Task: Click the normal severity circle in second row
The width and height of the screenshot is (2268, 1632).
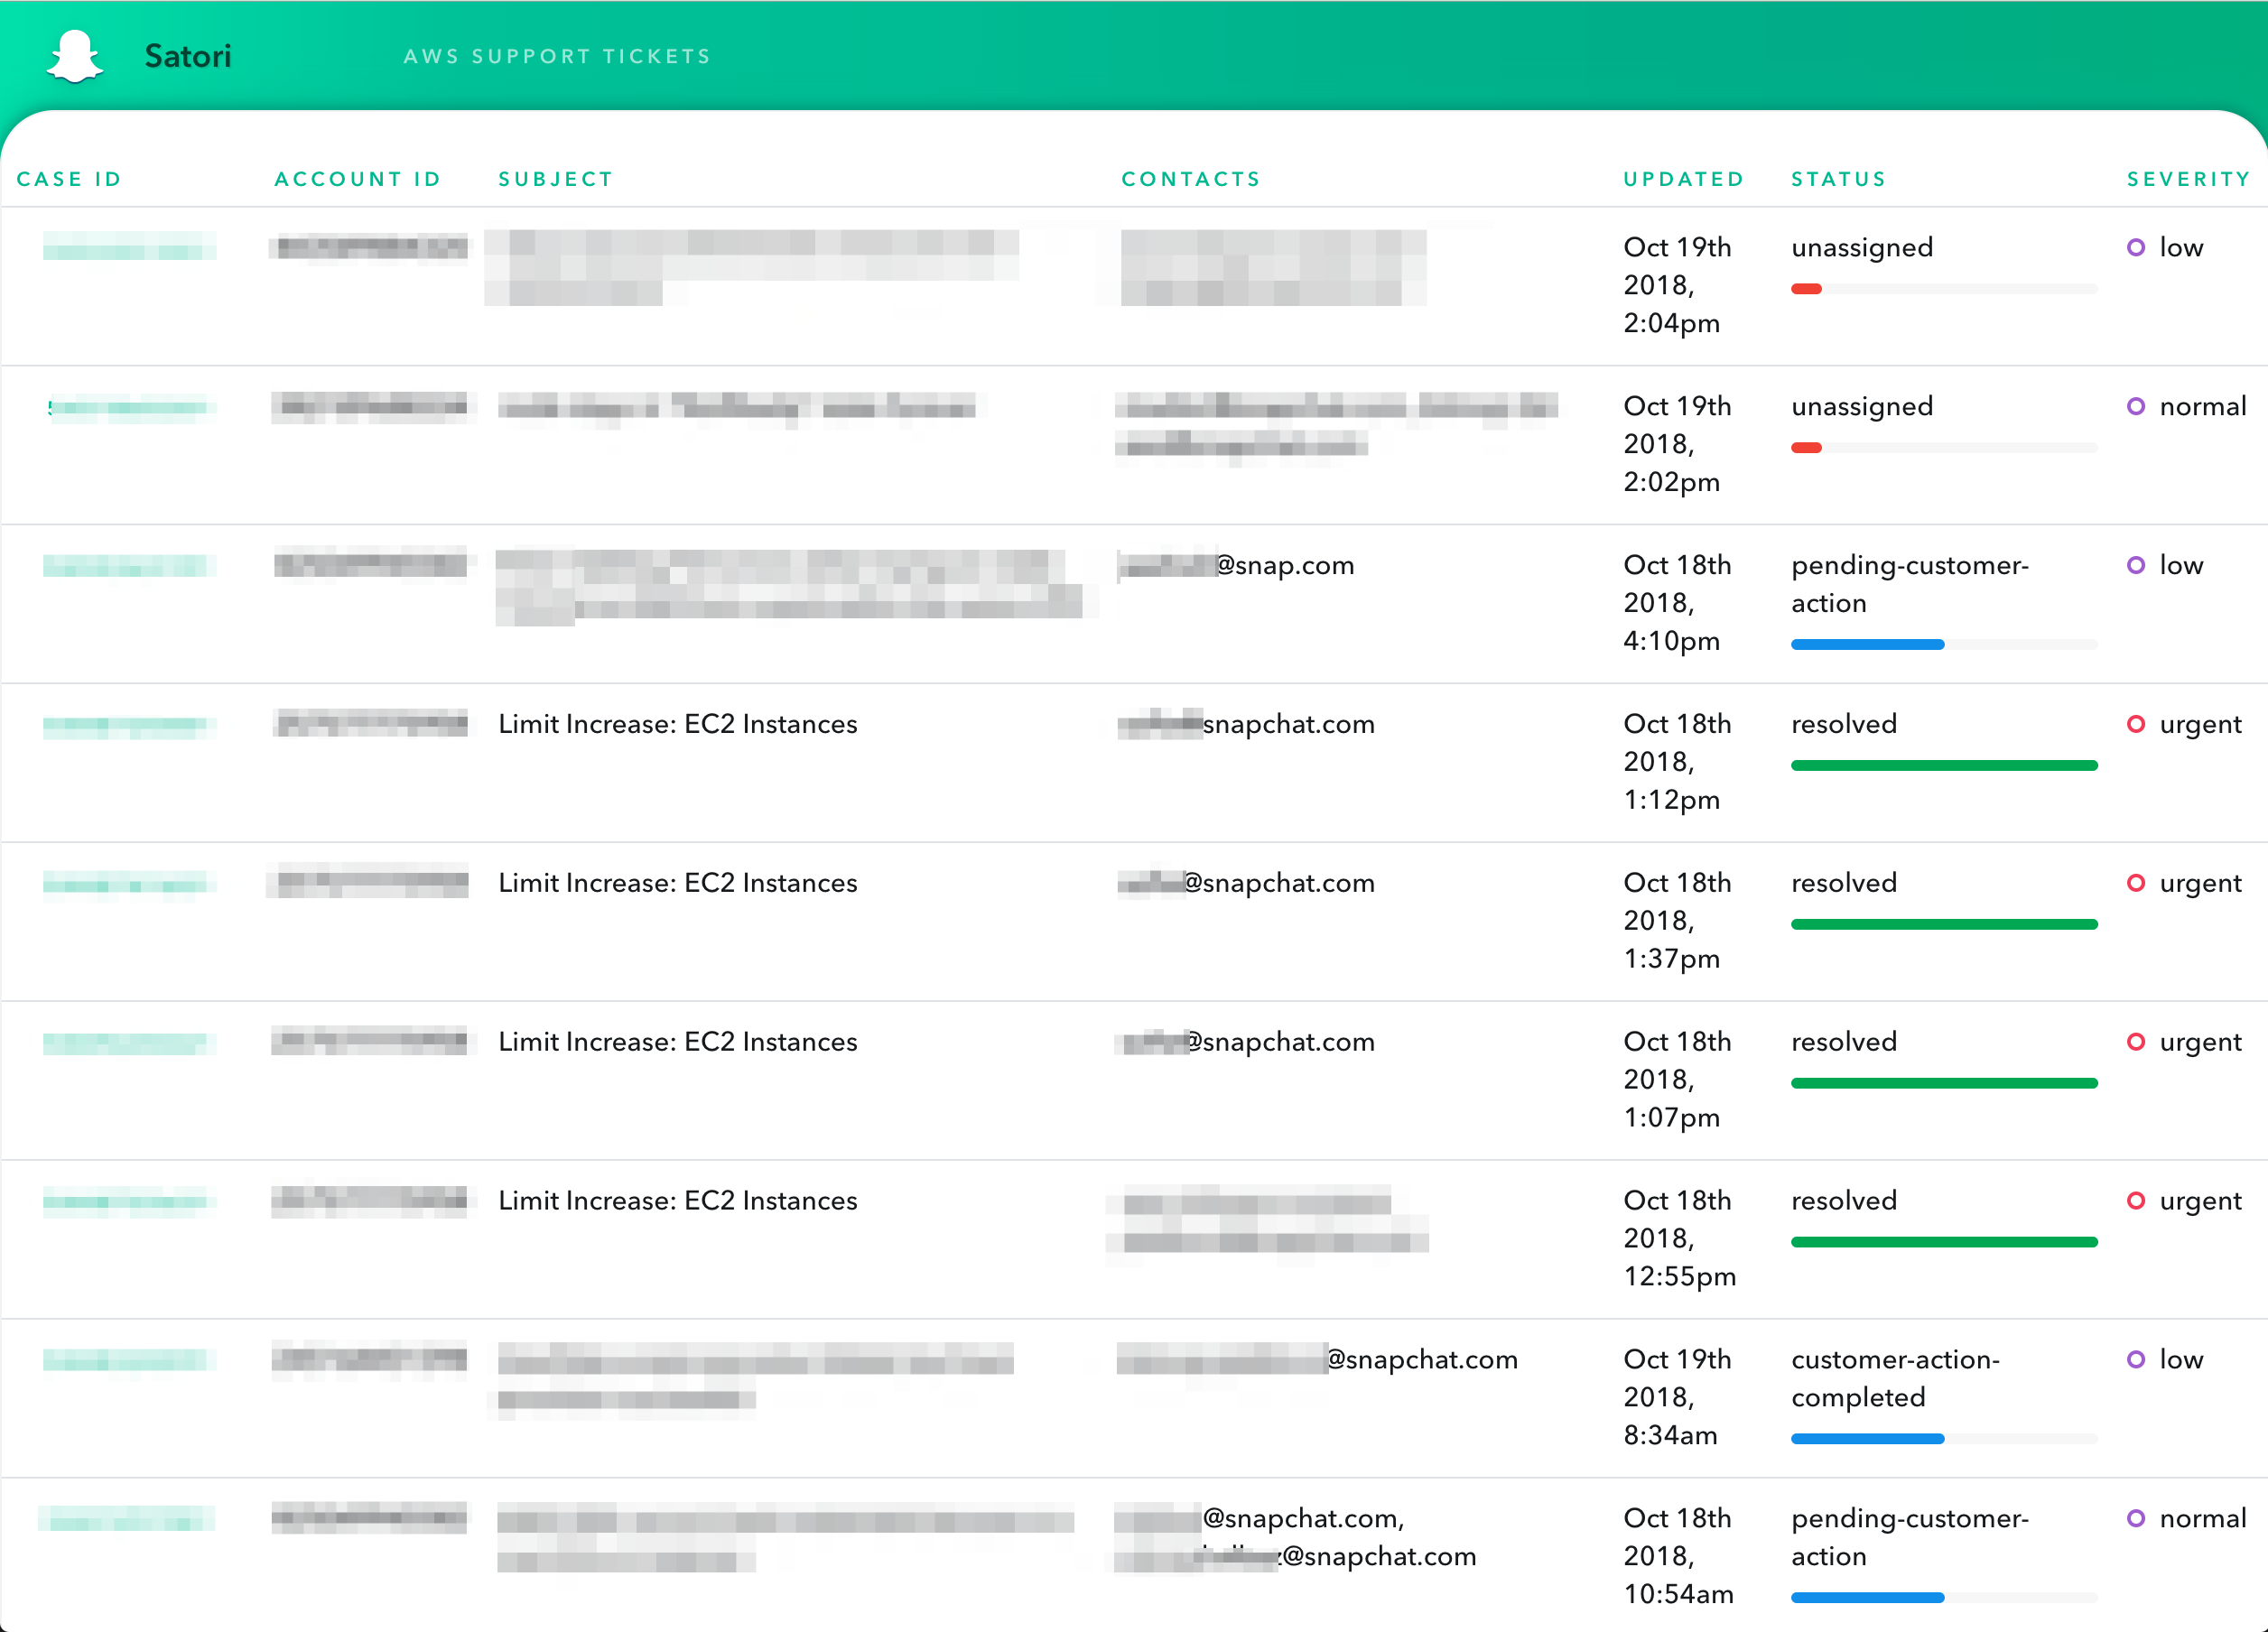Action: [2135, 406]
